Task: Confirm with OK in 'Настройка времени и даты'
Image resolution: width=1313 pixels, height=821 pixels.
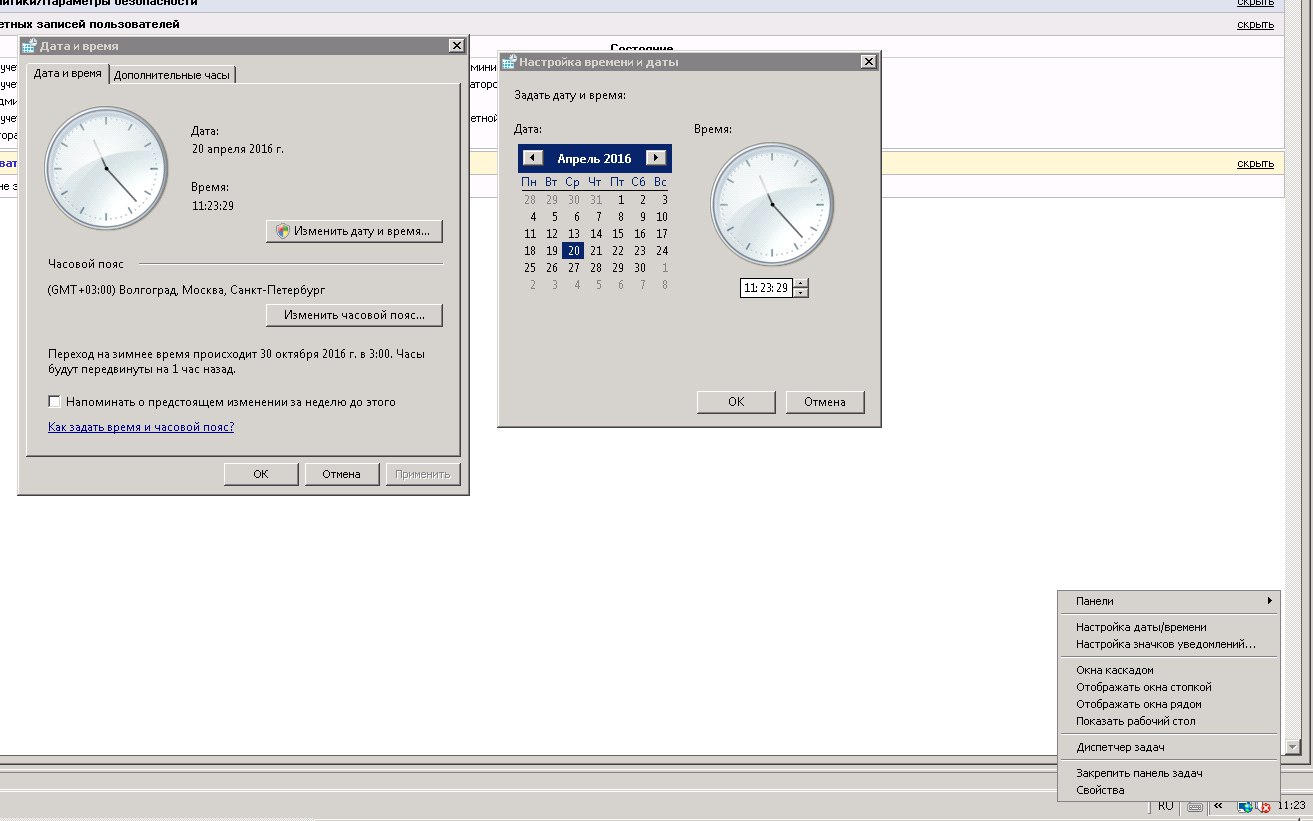Action: tap(736, 402)
